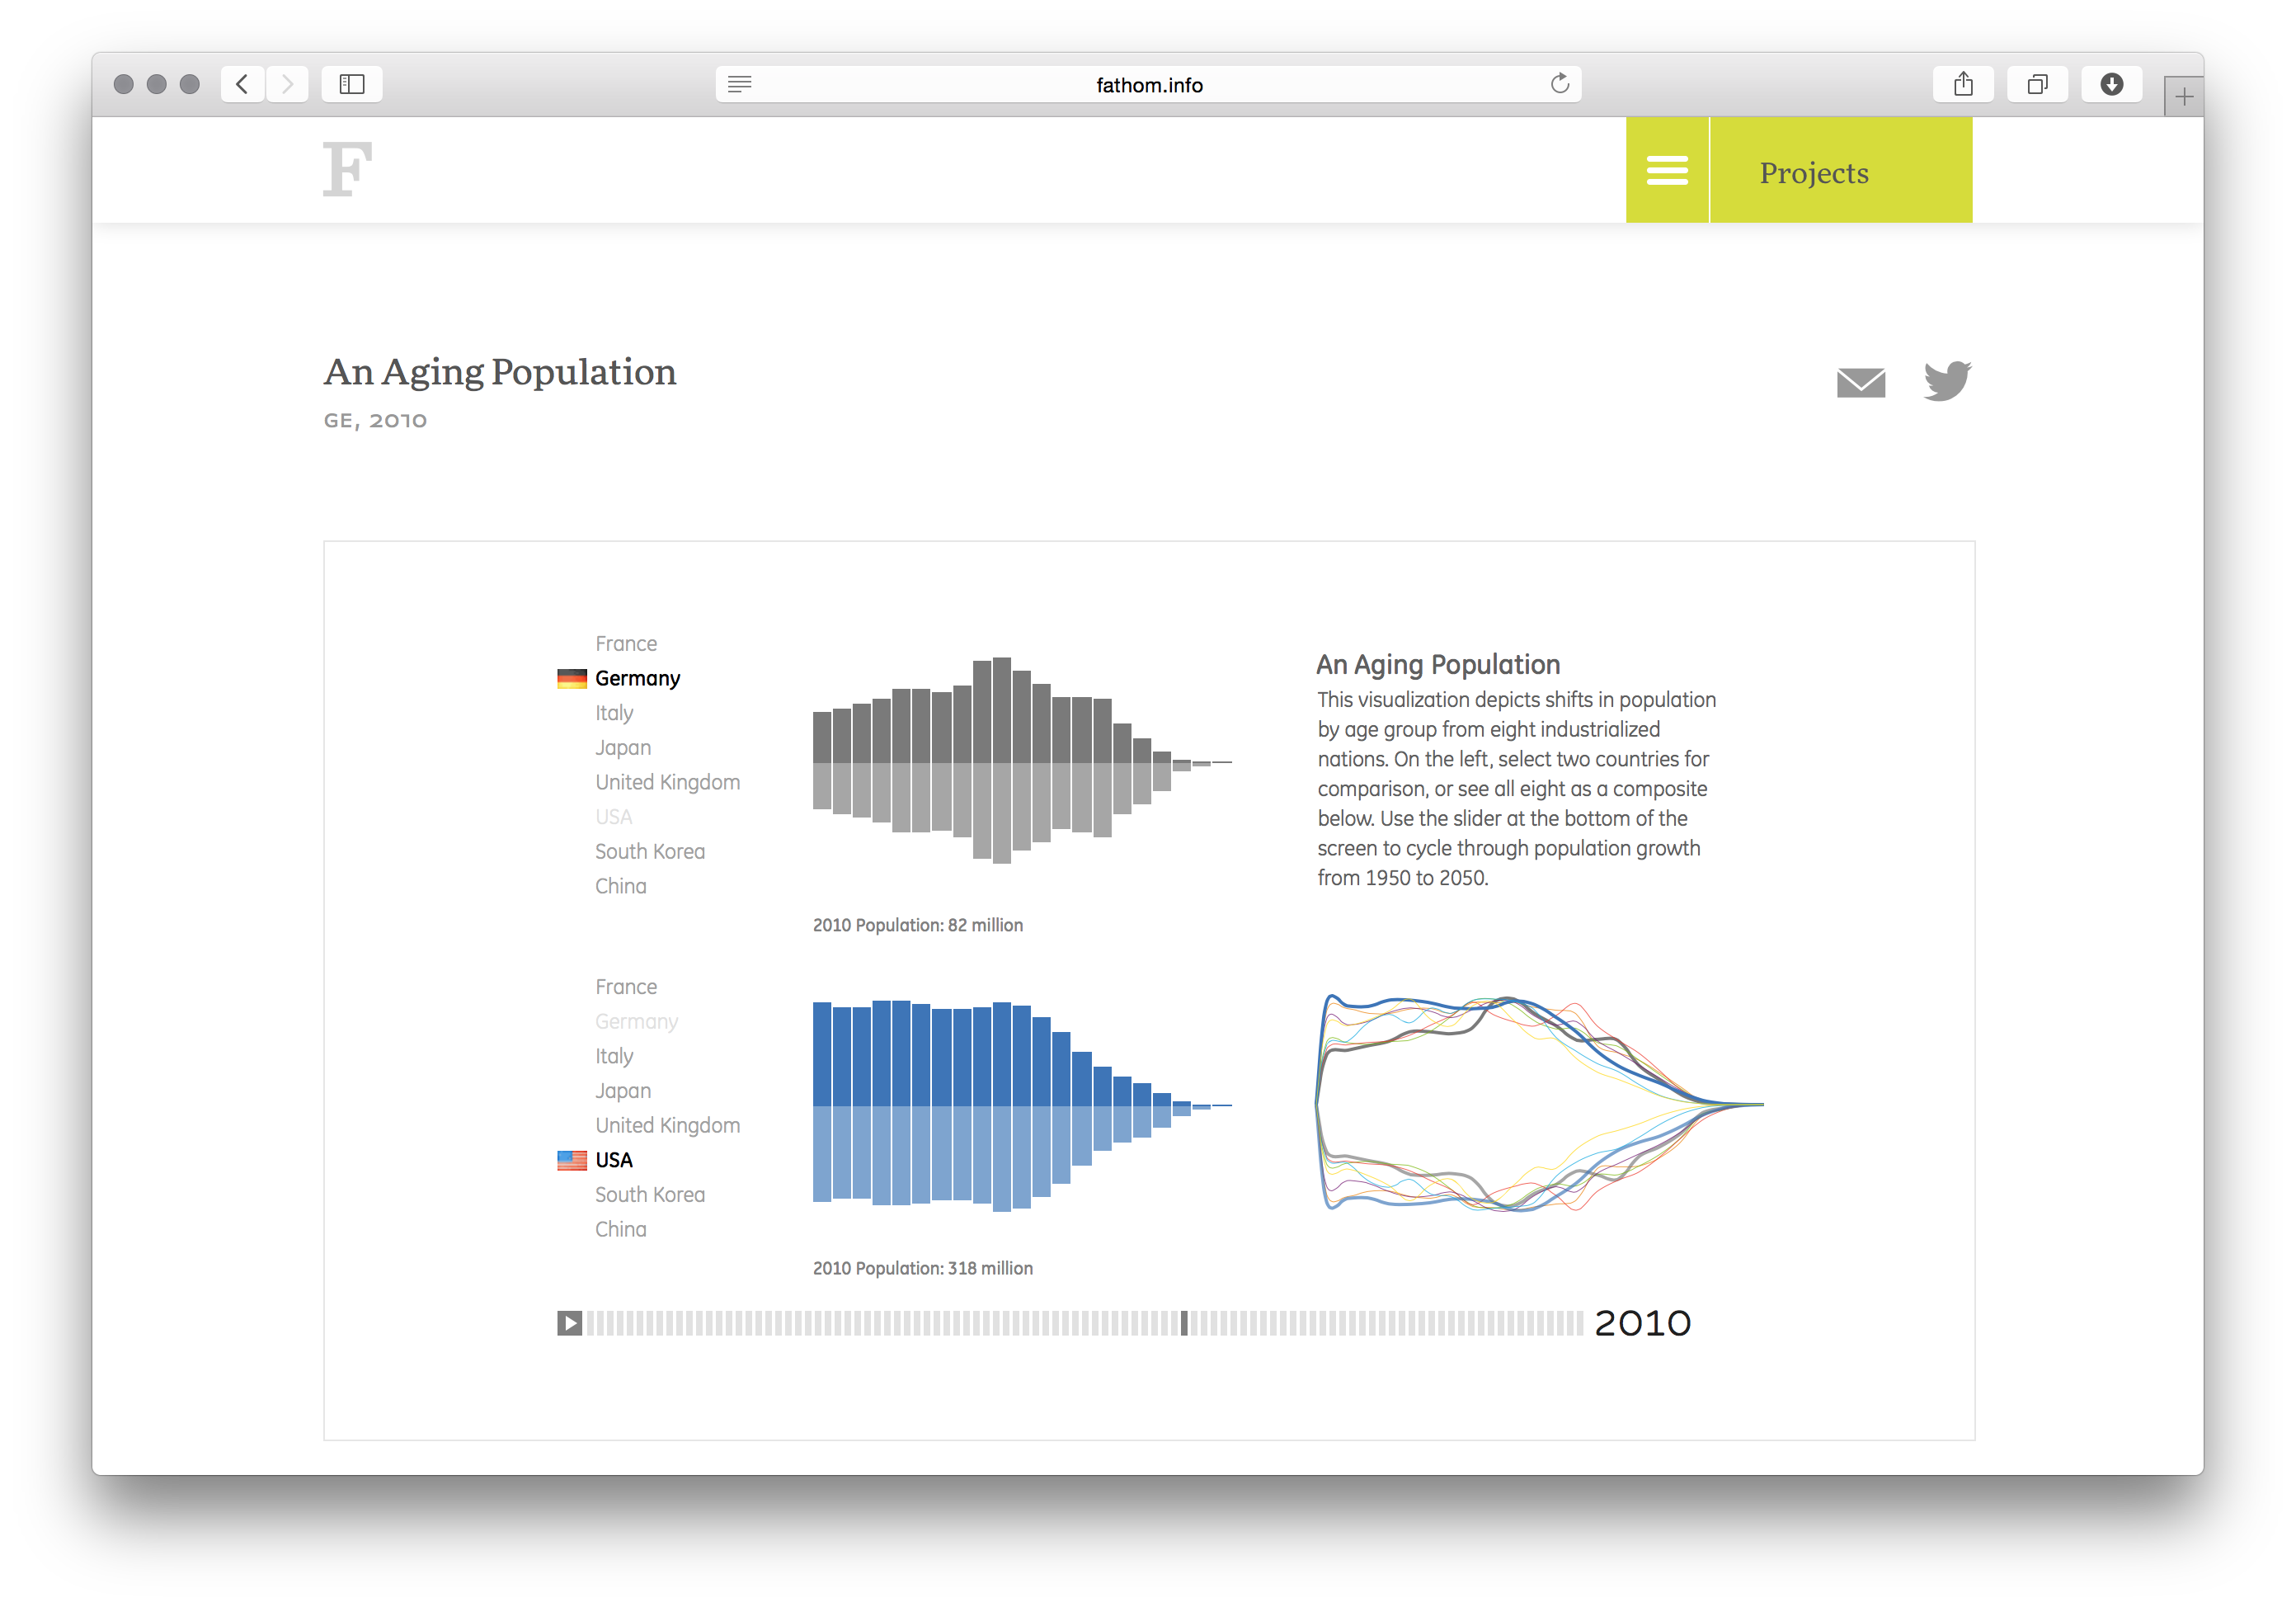Toggle the Safari sidebar icon
This screenshot has height=1607, width=2296.
tap(351, 84)
